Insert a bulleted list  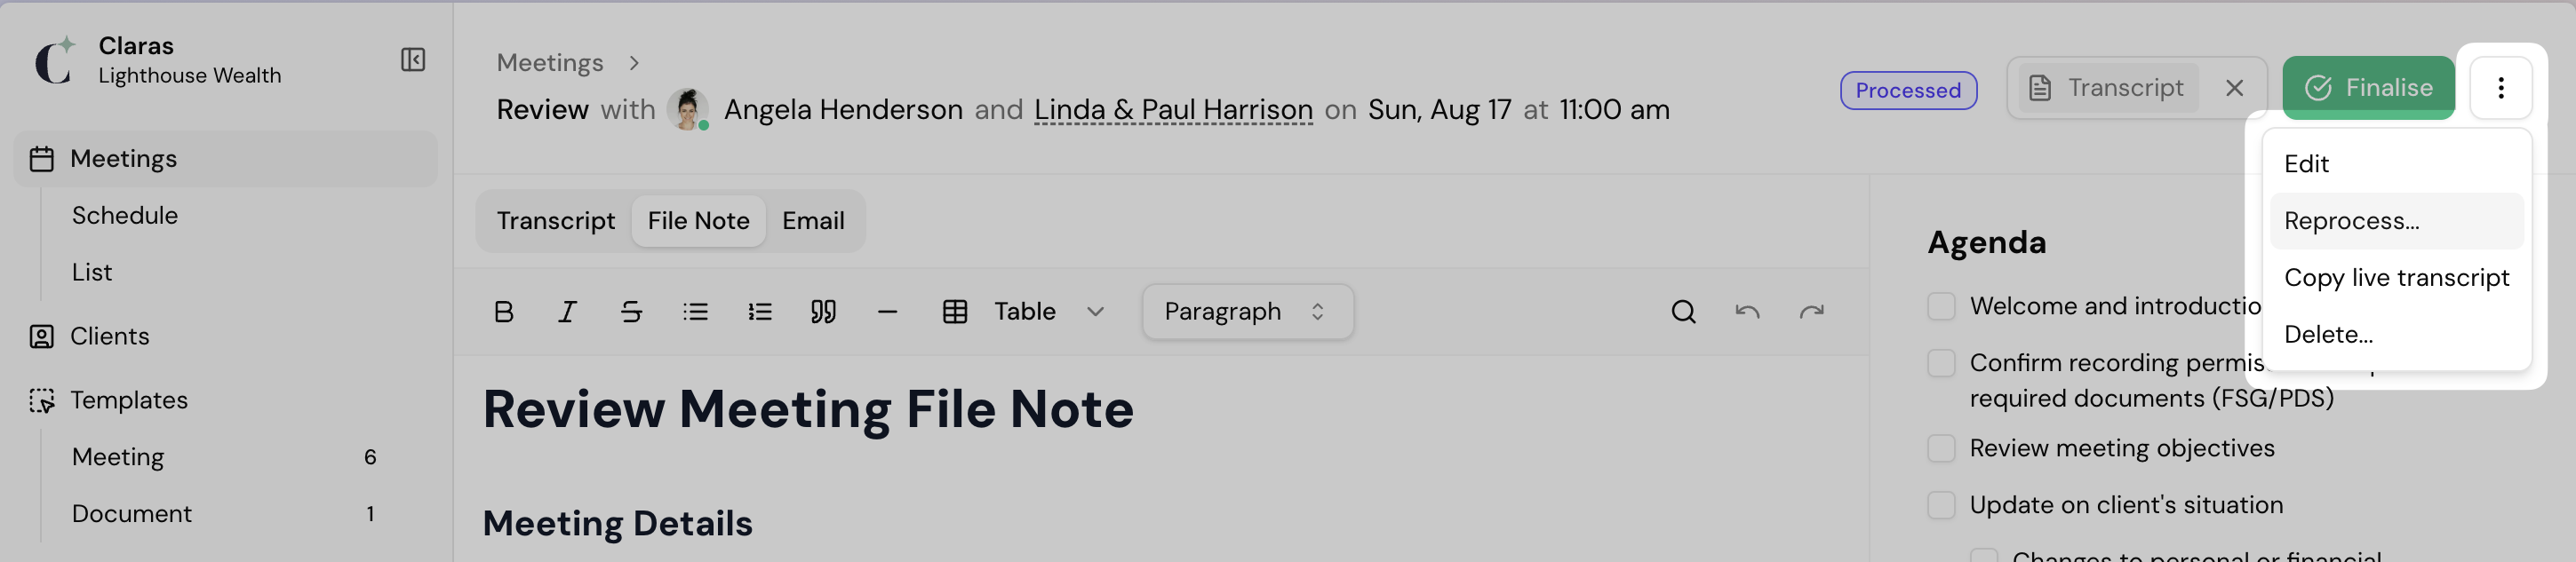tap(695, 312)
